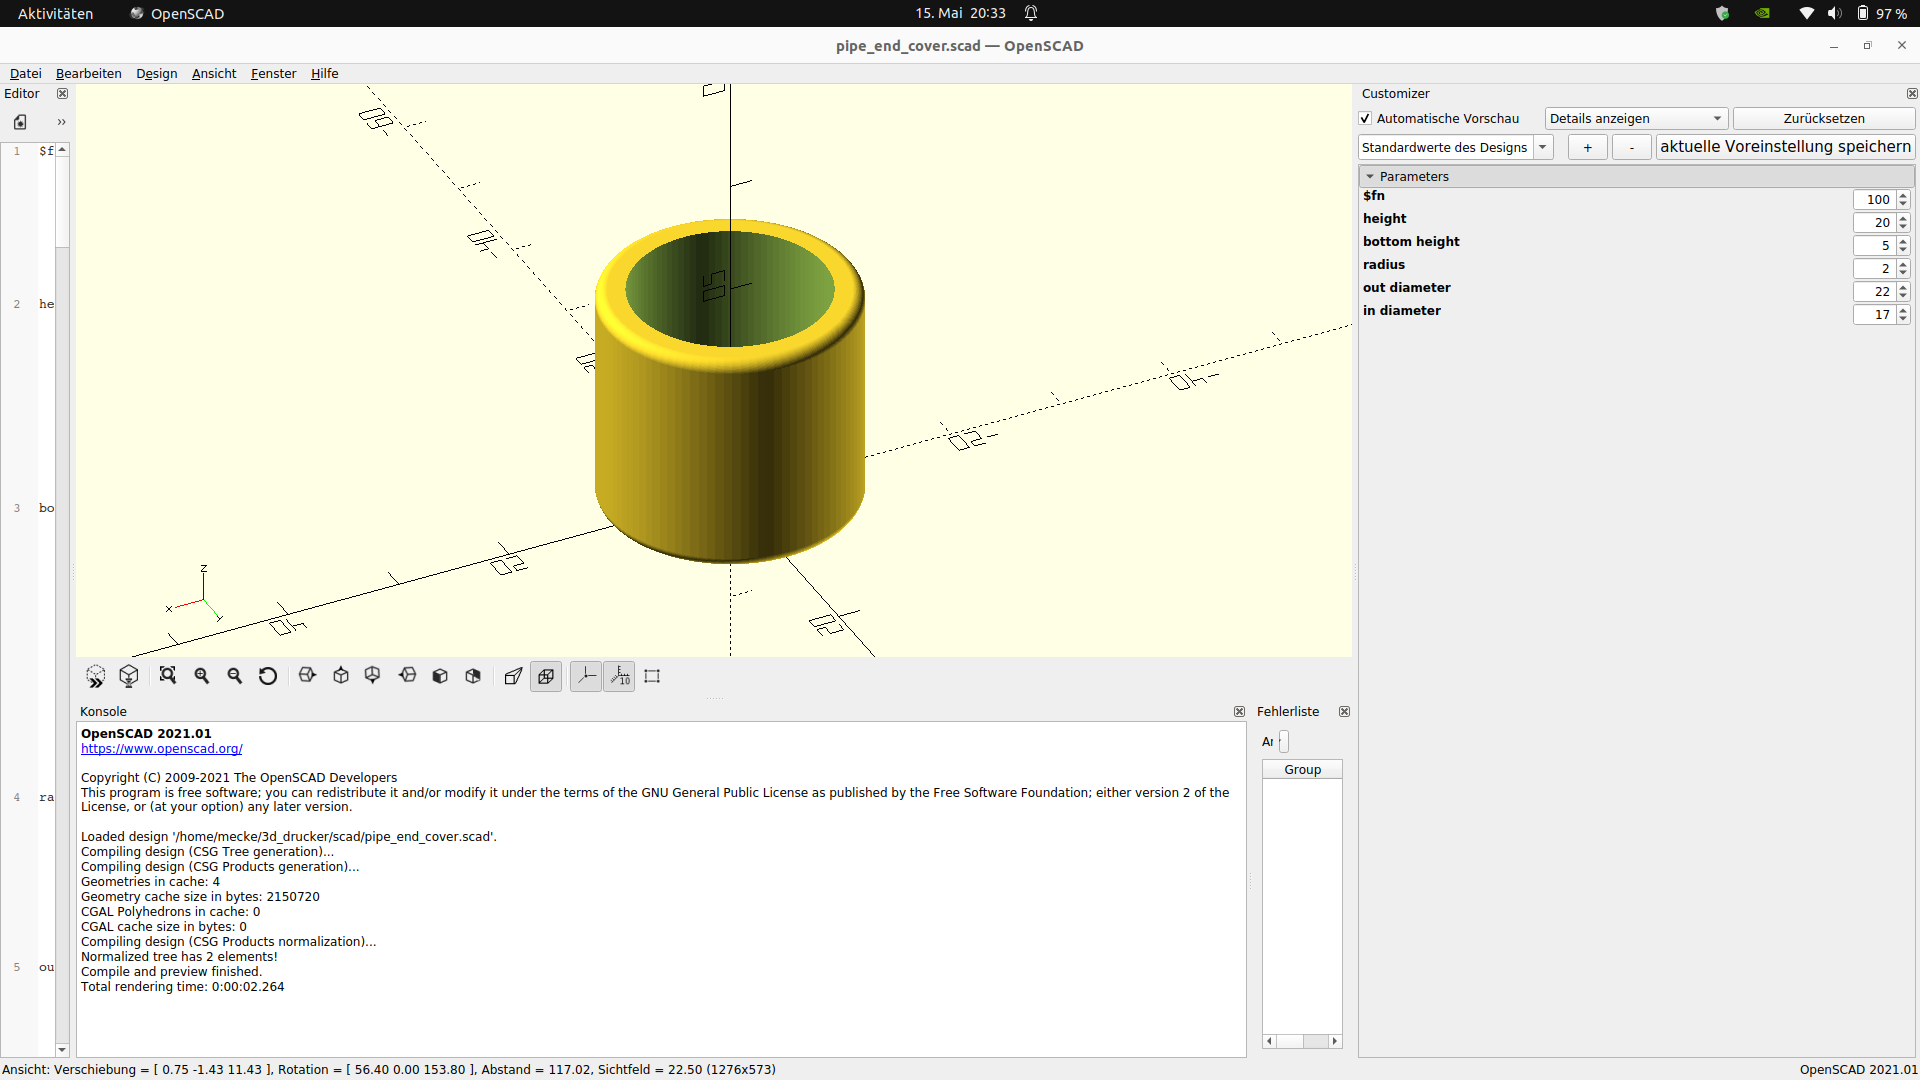
Task: Save the current preset with aktuelle Voreinstellung speichern
Action: click(x=1785, y=146)
